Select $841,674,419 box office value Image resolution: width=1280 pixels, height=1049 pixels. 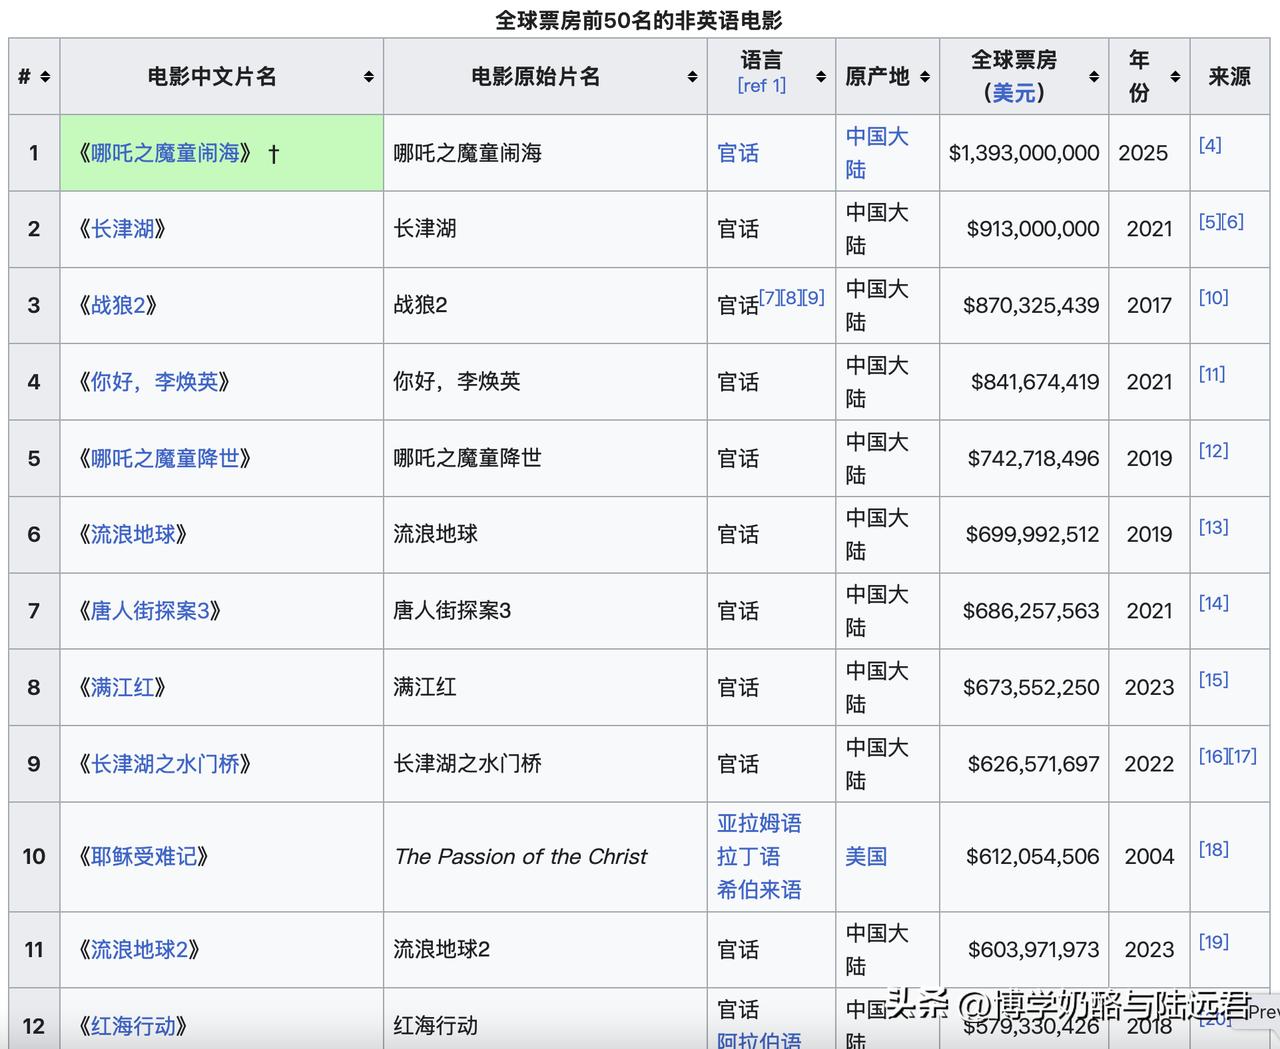1035,382
